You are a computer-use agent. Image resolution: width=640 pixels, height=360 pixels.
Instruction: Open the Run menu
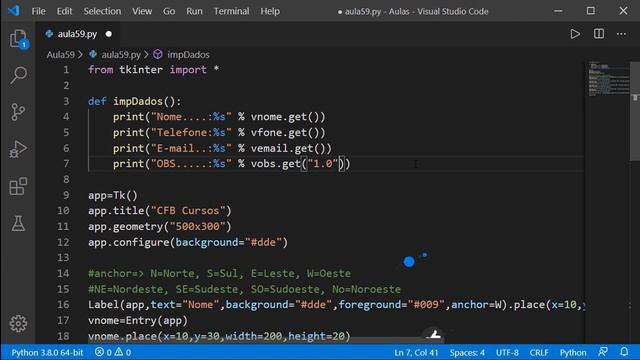click(194, 11)
